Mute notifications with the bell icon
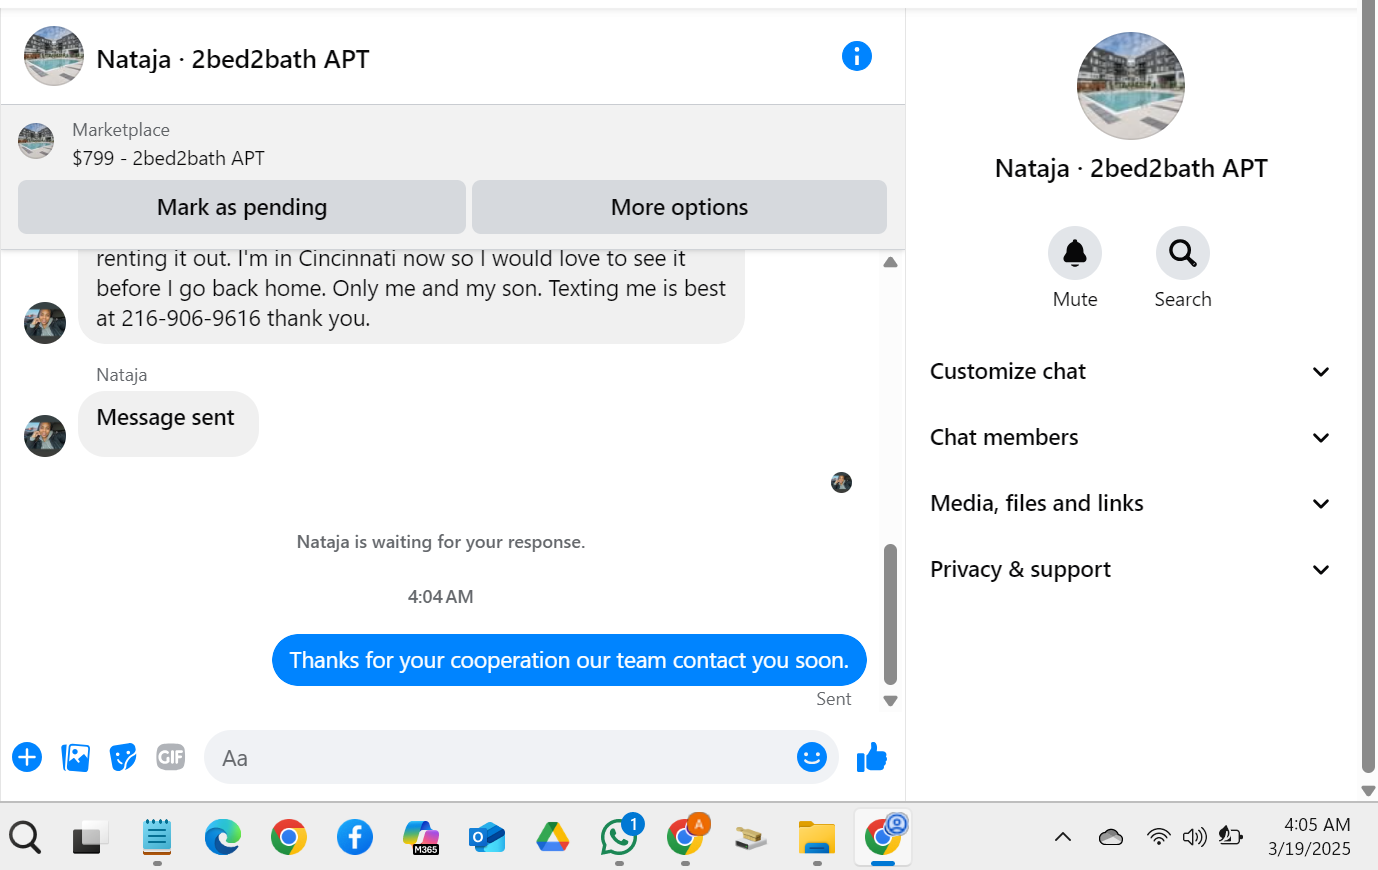Screen dimensions: 1378x870 coord(1075,253)
